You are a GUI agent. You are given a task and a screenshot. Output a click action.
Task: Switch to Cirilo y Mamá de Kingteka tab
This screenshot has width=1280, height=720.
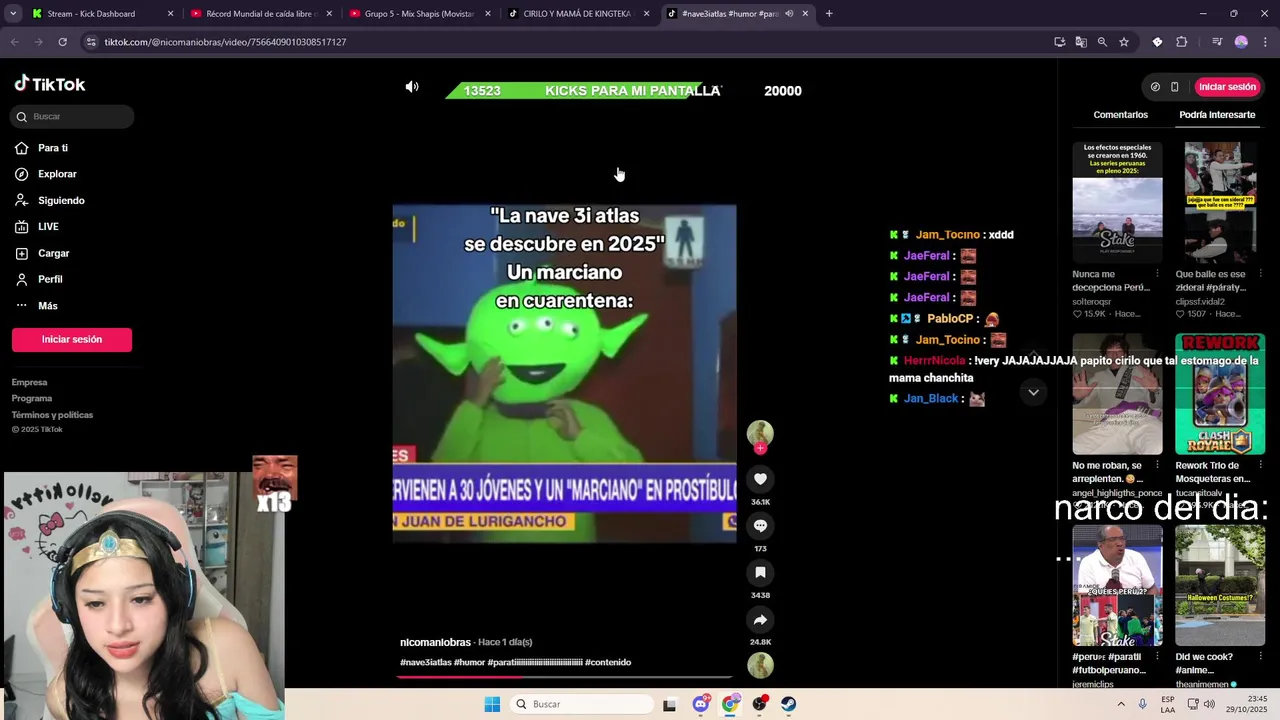click(577, 14)
